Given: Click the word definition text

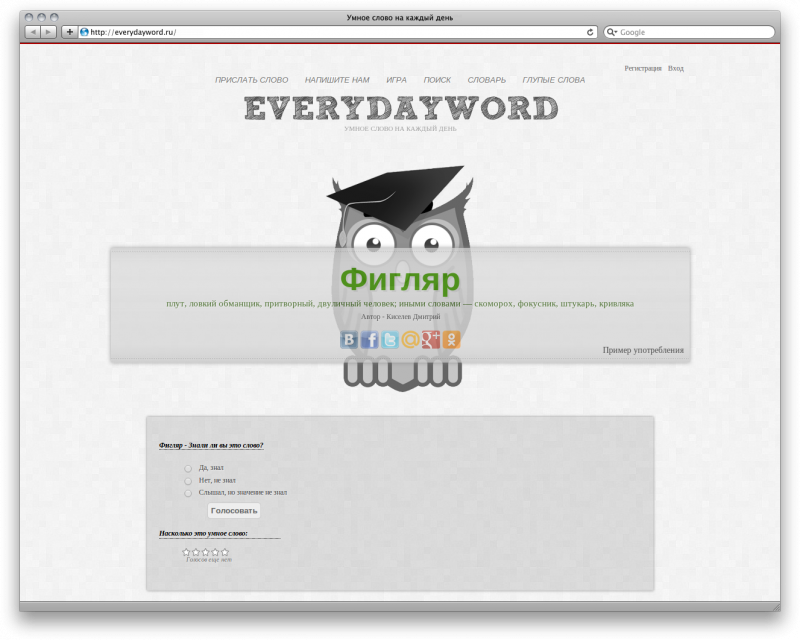Looking at the screenshot, I should pyautogui.click(x=400, y=304).
